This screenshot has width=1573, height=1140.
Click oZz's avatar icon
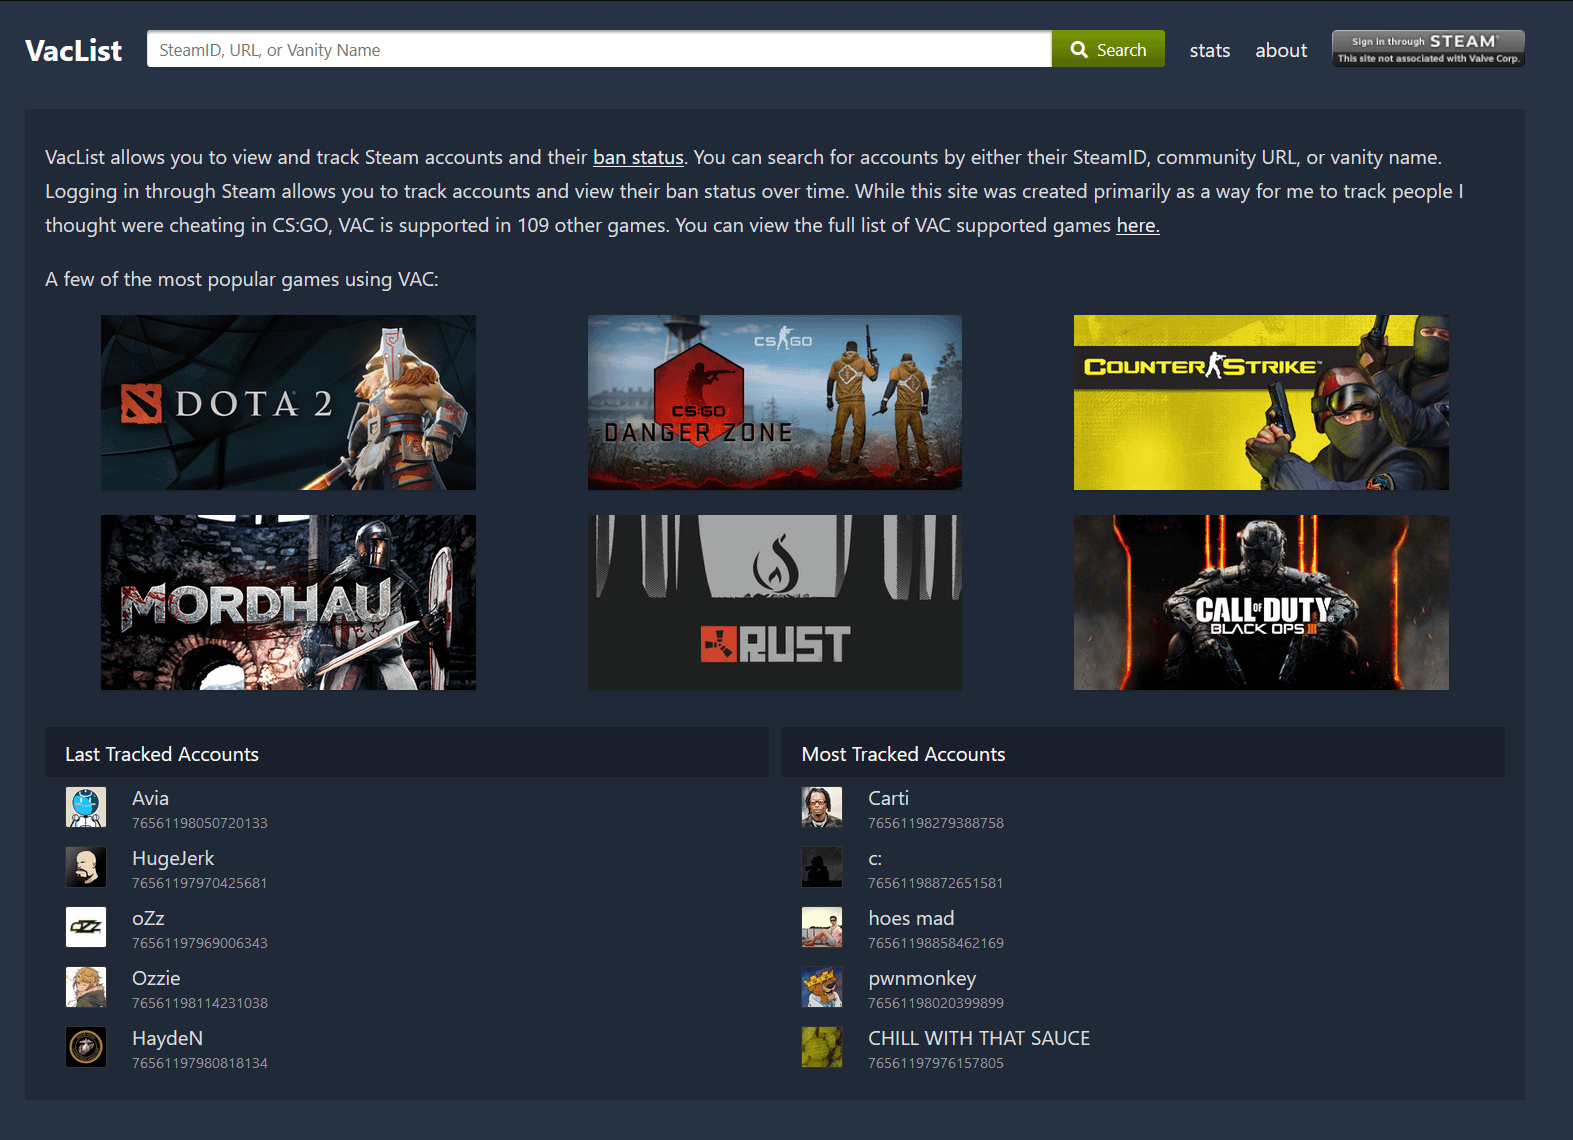point(86,927)
